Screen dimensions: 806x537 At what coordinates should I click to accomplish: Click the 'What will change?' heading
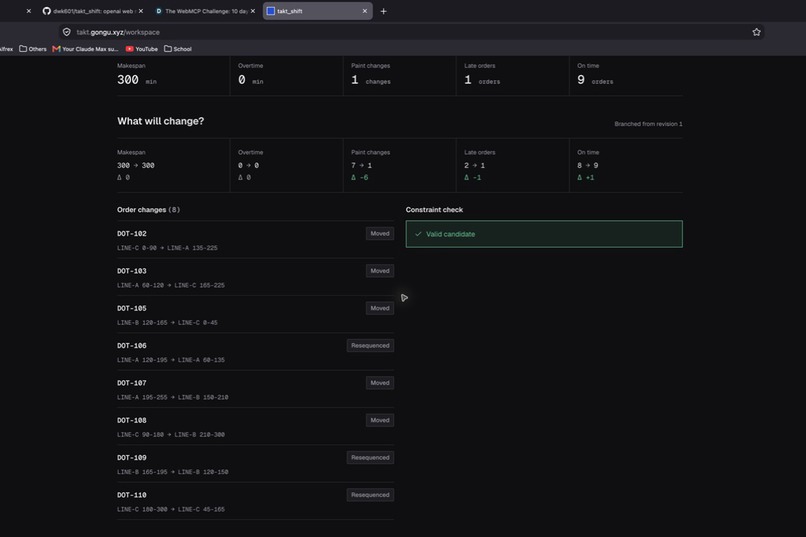[160, 121]
